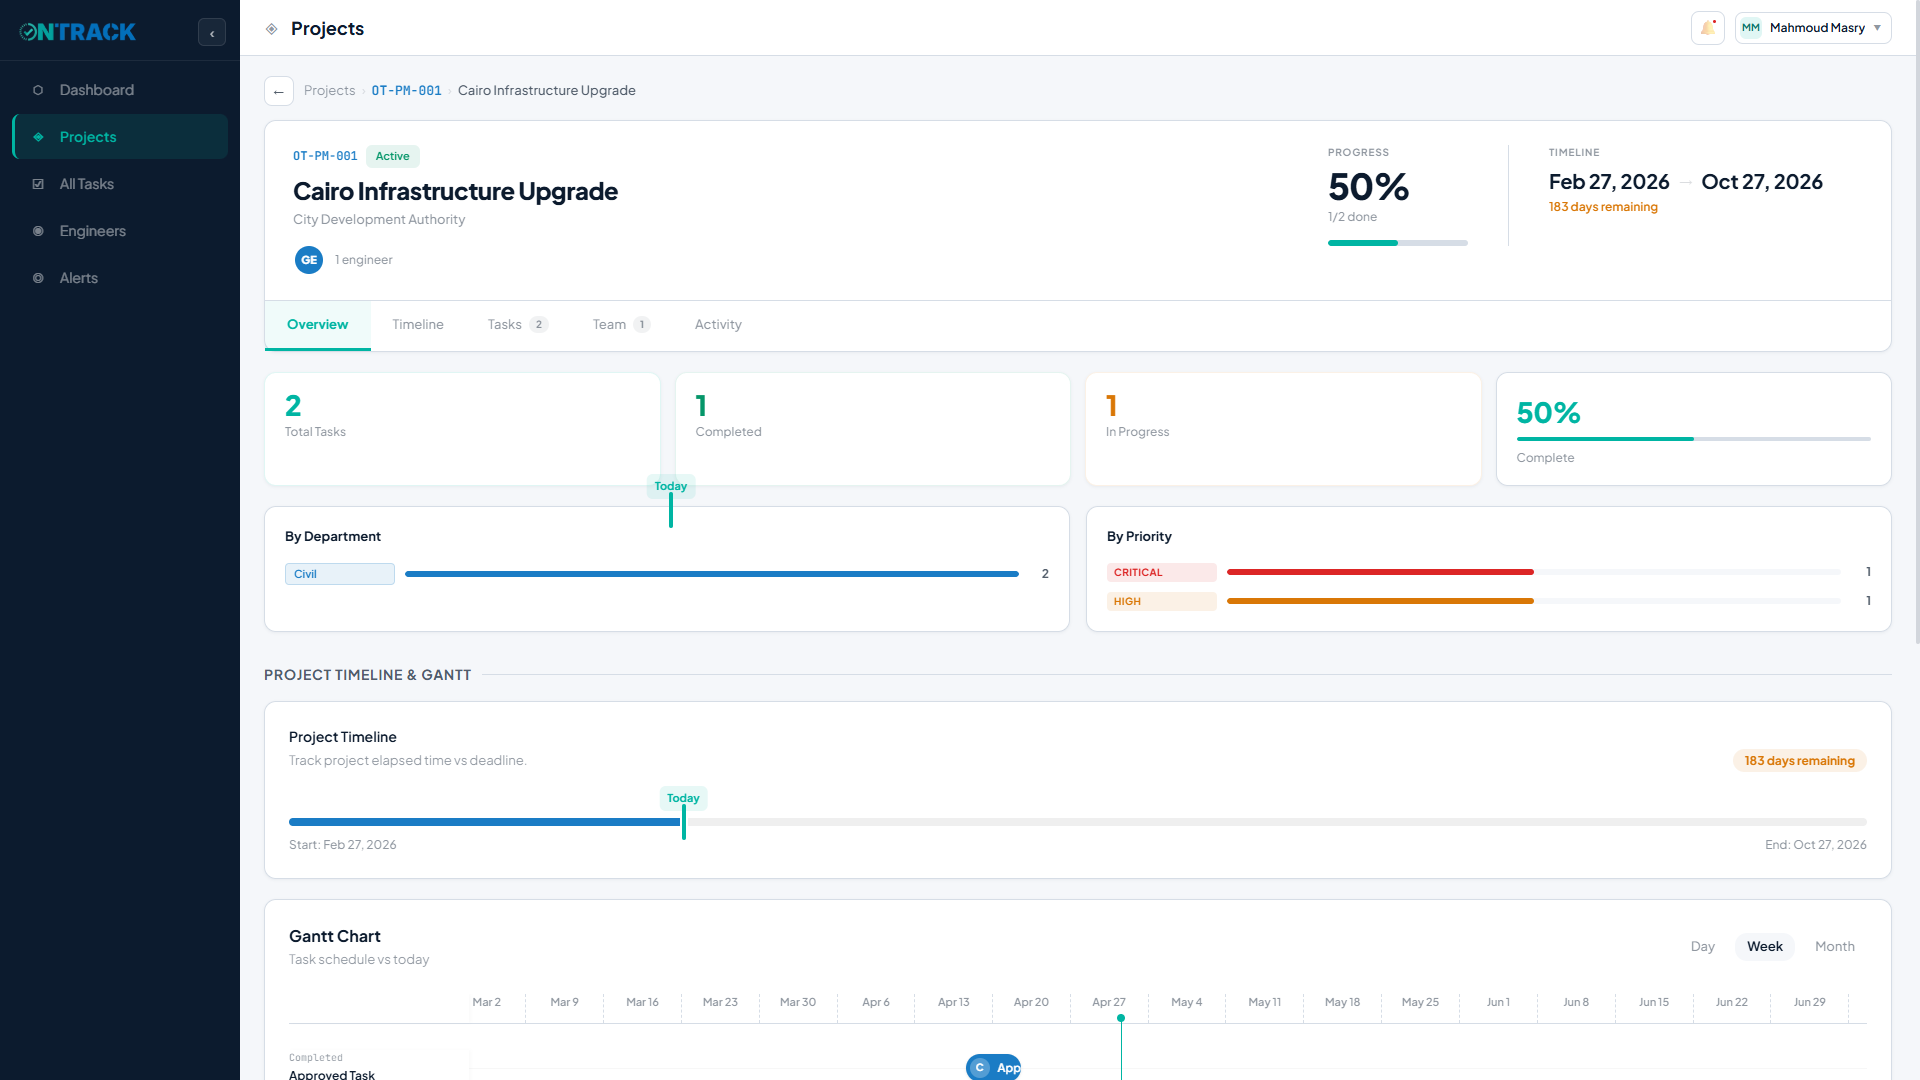Open the notifications bell

pos(1708,28)
